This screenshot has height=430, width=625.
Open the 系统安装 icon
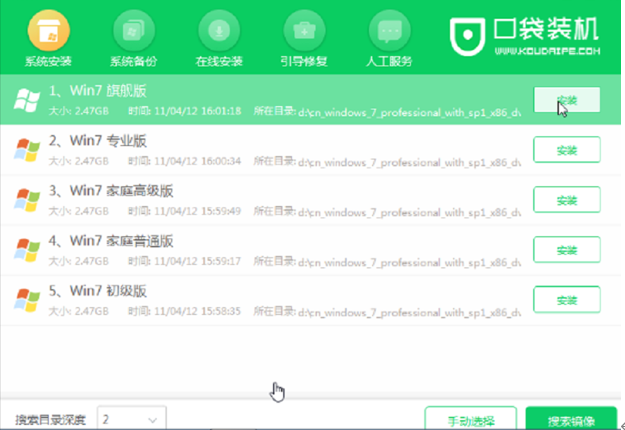click(x=49, y=31)
